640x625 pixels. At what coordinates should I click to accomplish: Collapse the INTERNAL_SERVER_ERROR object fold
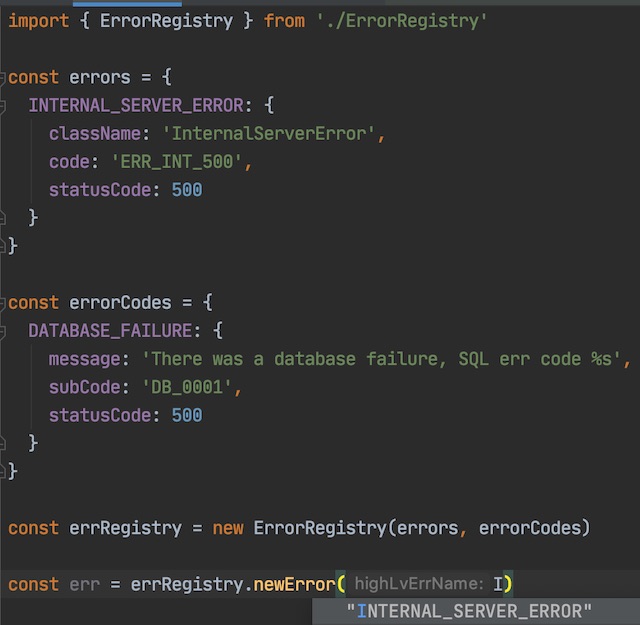2,106
